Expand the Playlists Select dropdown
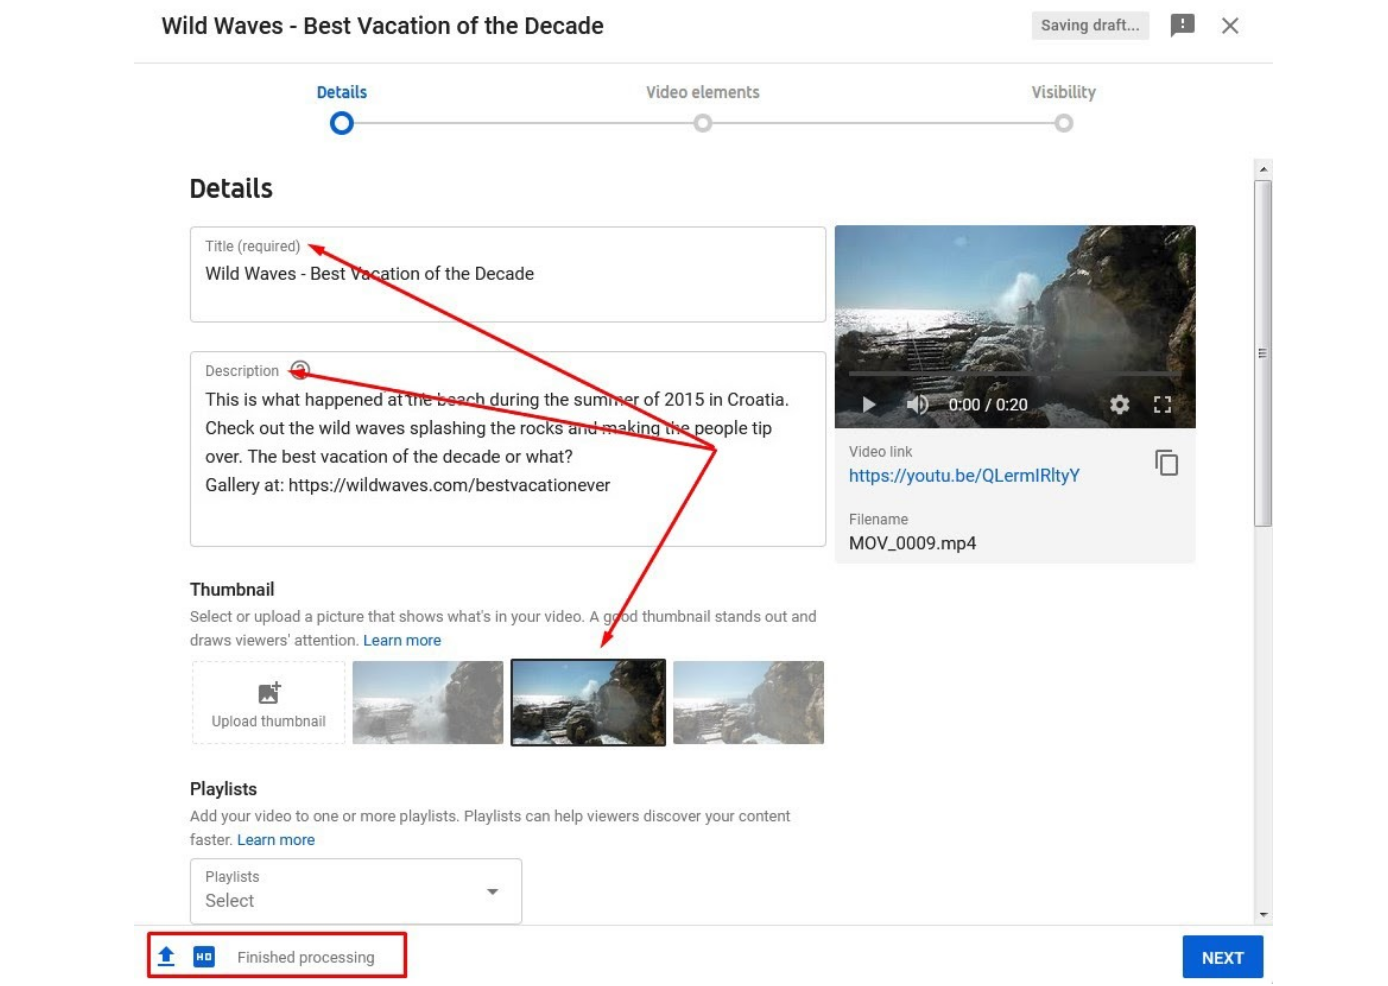This screenshot has height=986, width=1388. (x=356, y=891)
